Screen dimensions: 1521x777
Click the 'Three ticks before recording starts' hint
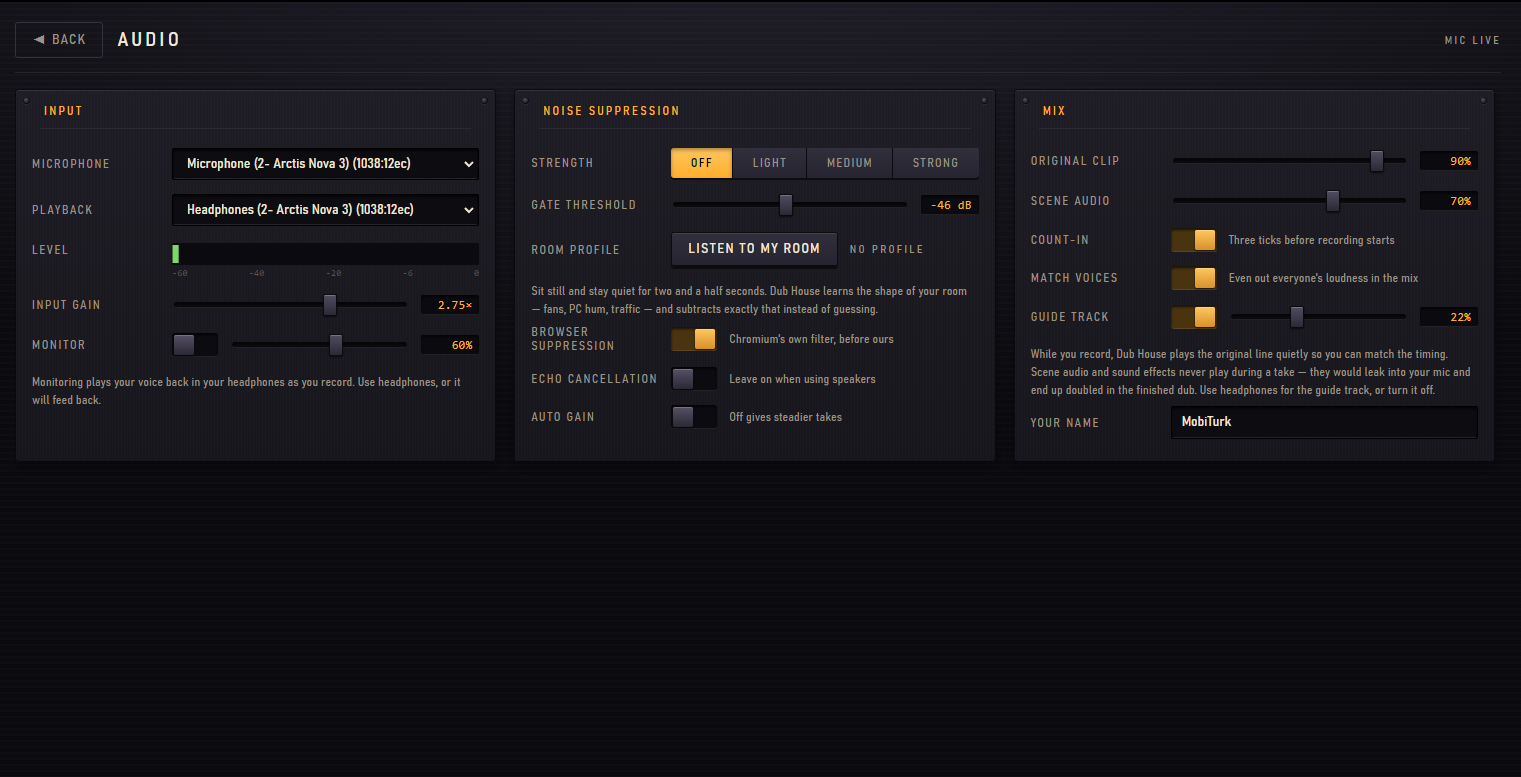1311,240
